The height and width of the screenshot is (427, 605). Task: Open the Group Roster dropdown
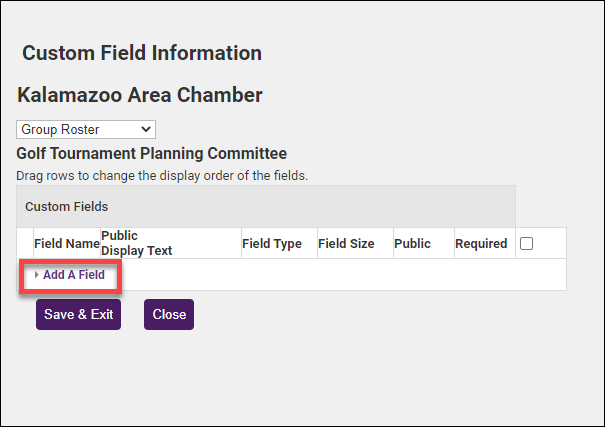tap(85, 129)
